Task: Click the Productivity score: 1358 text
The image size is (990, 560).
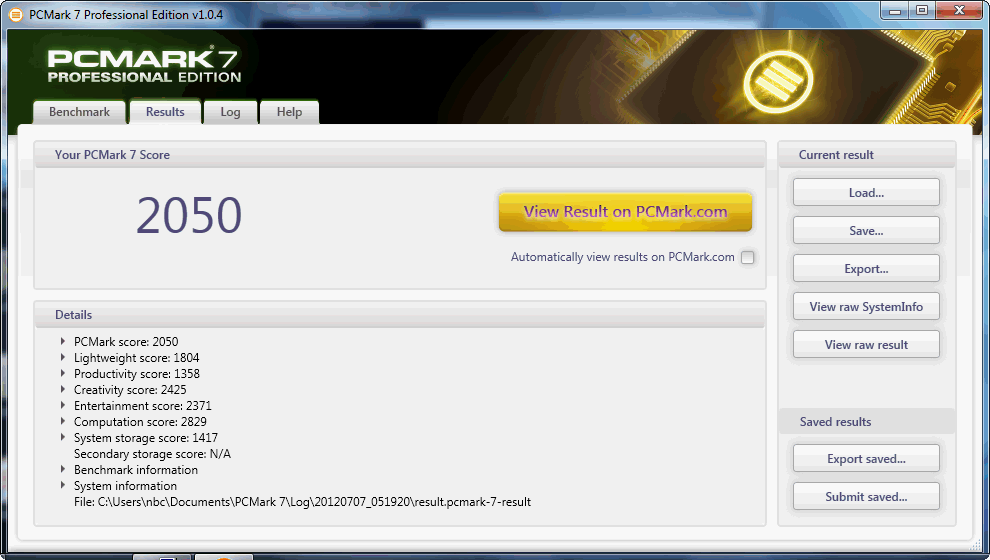Action: 136,374
